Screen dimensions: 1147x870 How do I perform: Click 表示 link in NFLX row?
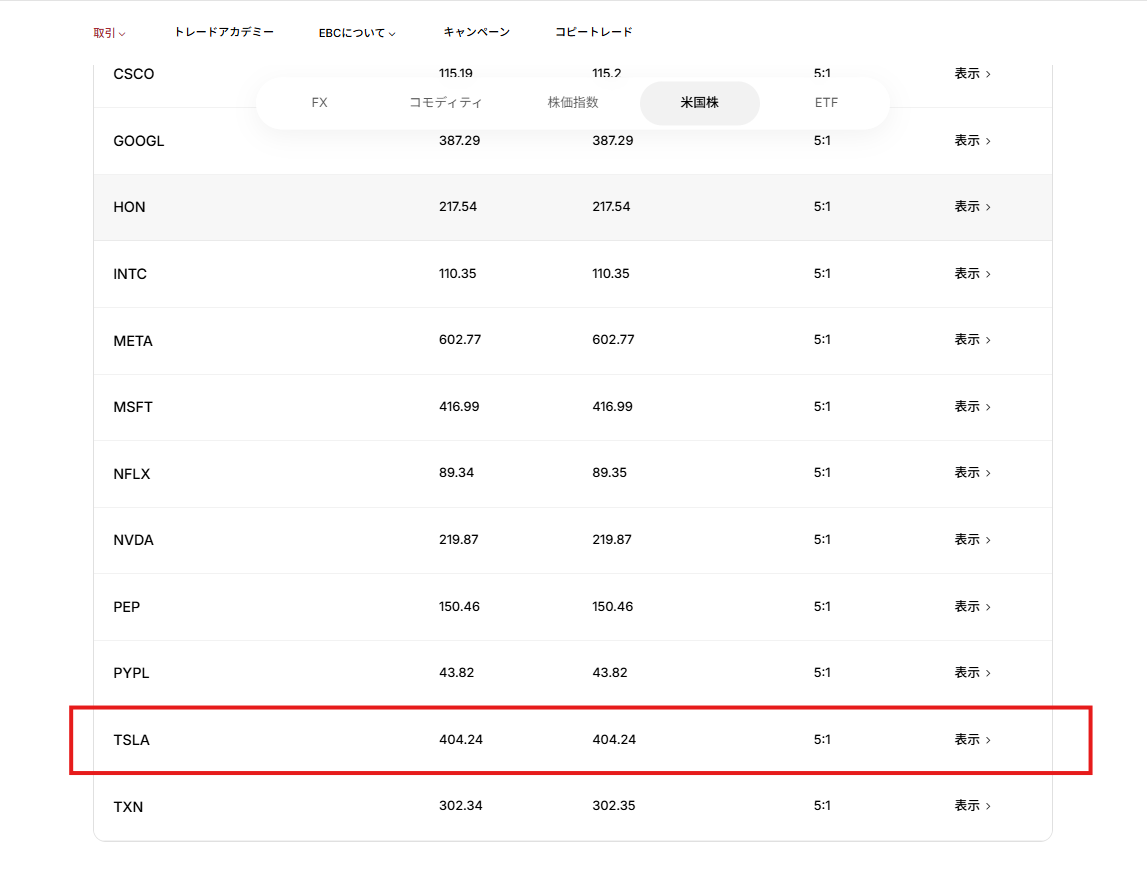(x=972, y=473)
